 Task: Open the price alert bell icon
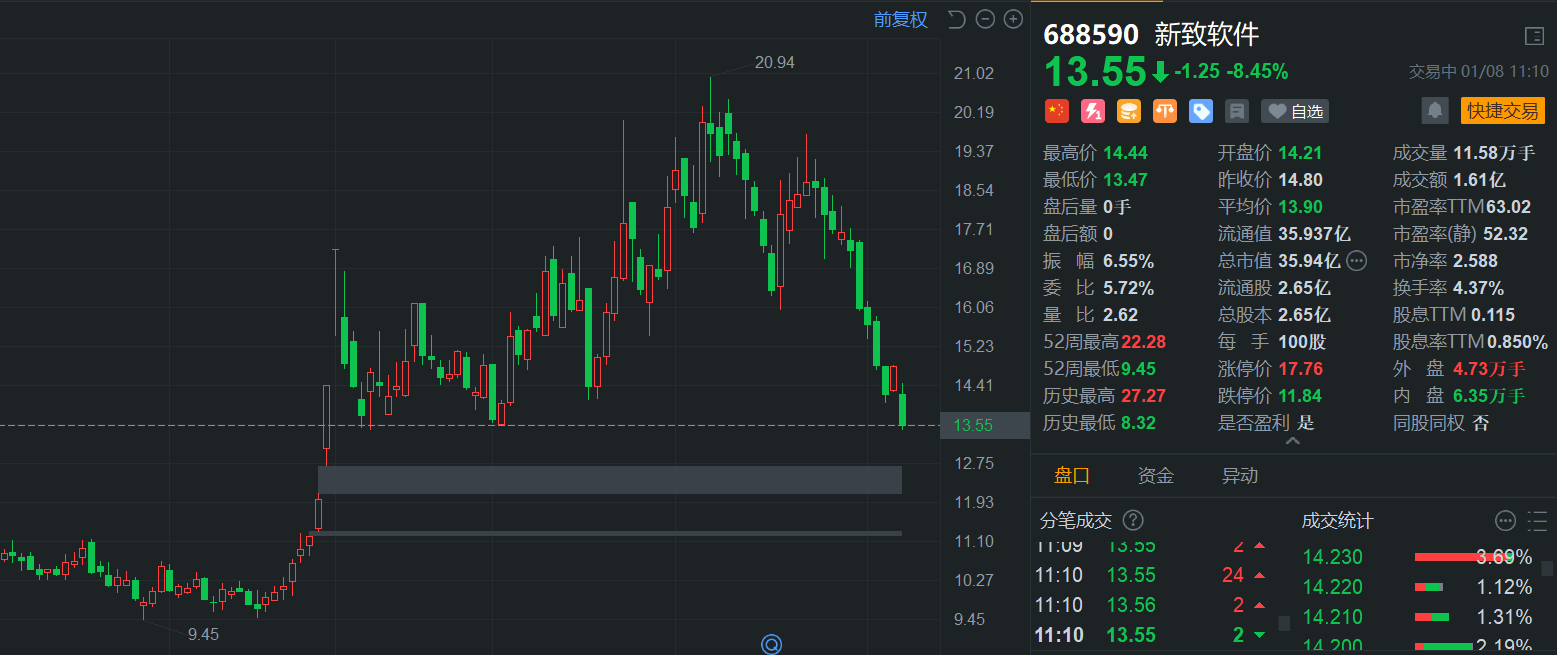point(1435,110)
